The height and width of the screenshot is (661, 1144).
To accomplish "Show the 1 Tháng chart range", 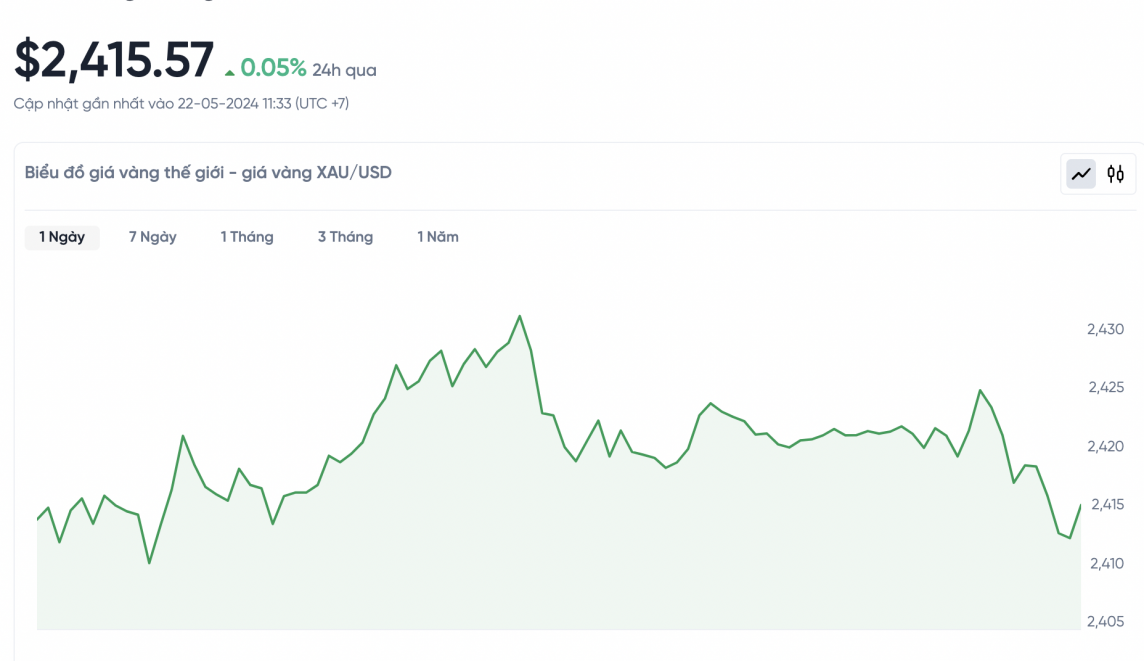I will [247, 237].
